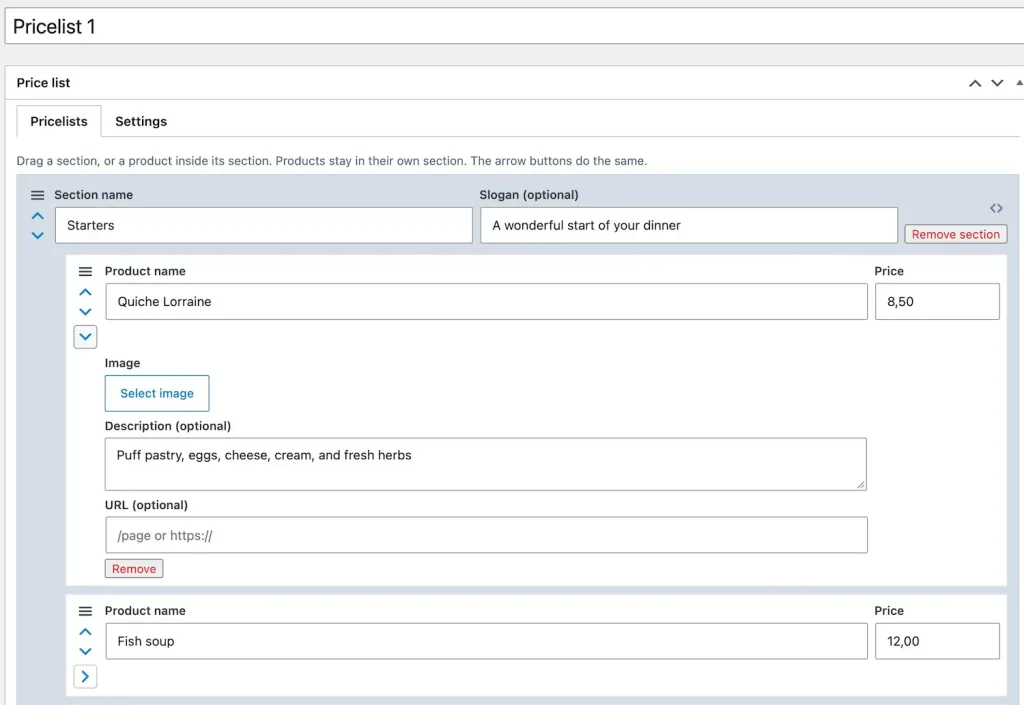Click the Description (optional) label
The width and height of the screenshot is (1024, 705).
point(168,426)
